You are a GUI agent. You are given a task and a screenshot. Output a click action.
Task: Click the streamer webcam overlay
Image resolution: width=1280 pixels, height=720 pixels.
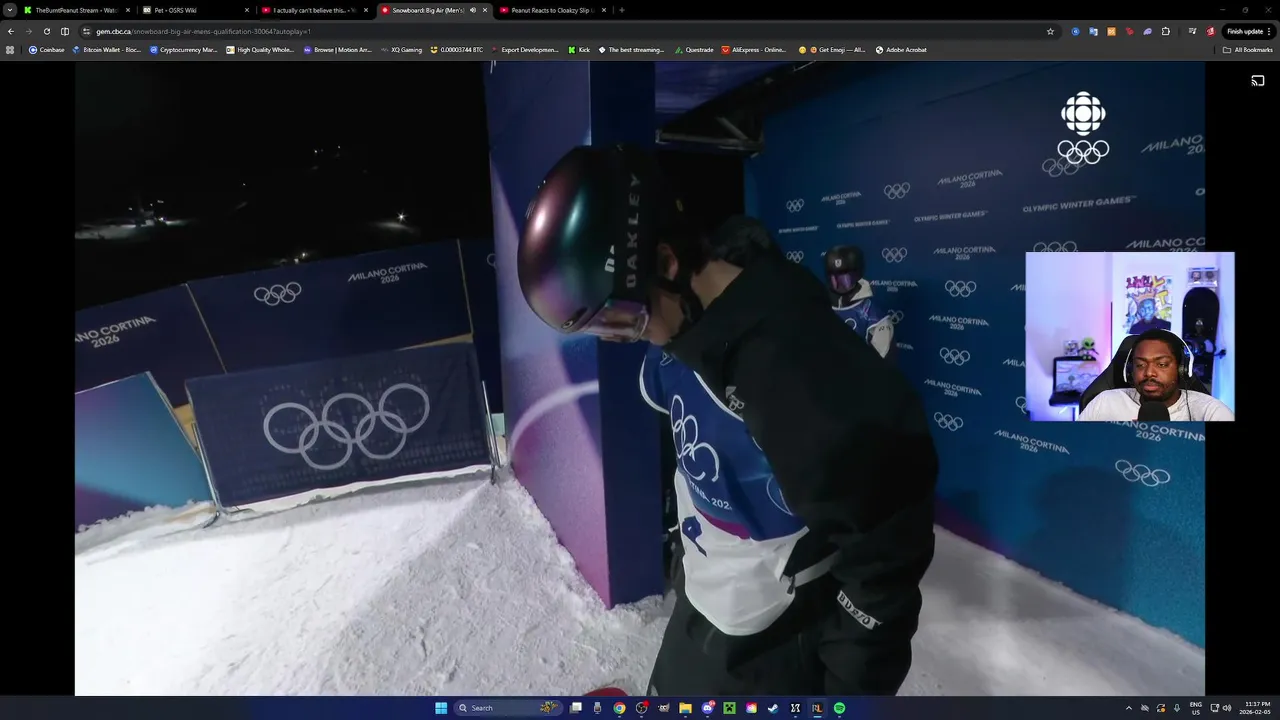(1130, 336)
